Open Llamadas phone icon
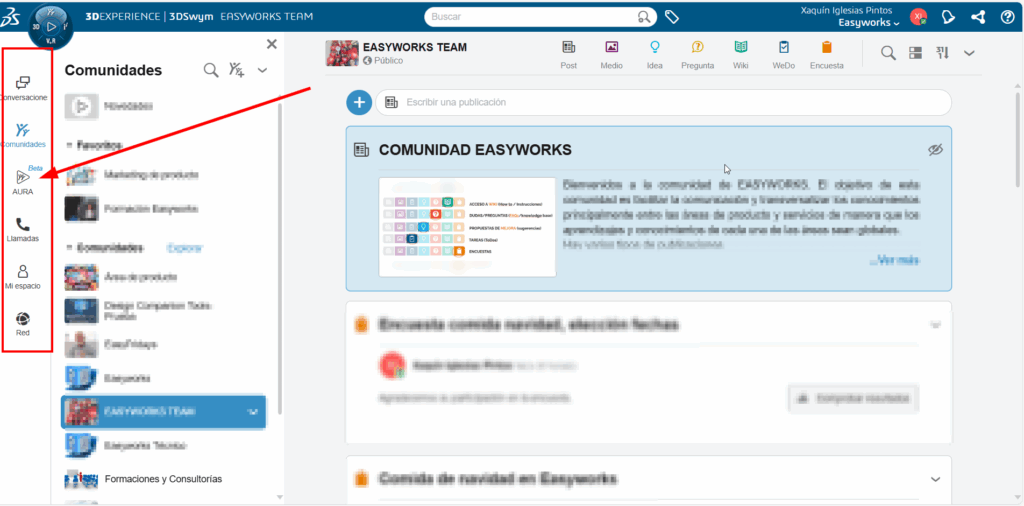The height and width of the screenshot is (506, 1024). [x=23, y=230]
